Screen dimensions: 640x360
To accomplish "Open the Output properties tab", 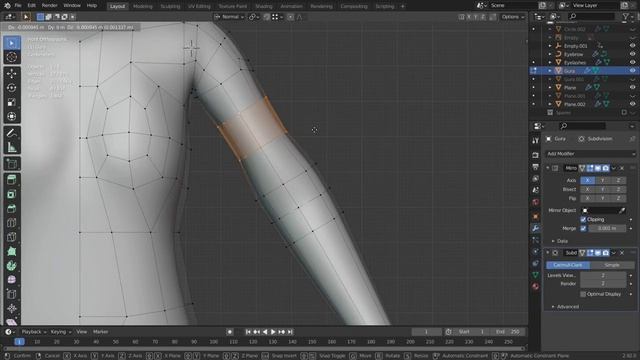I will pos(535,167).
